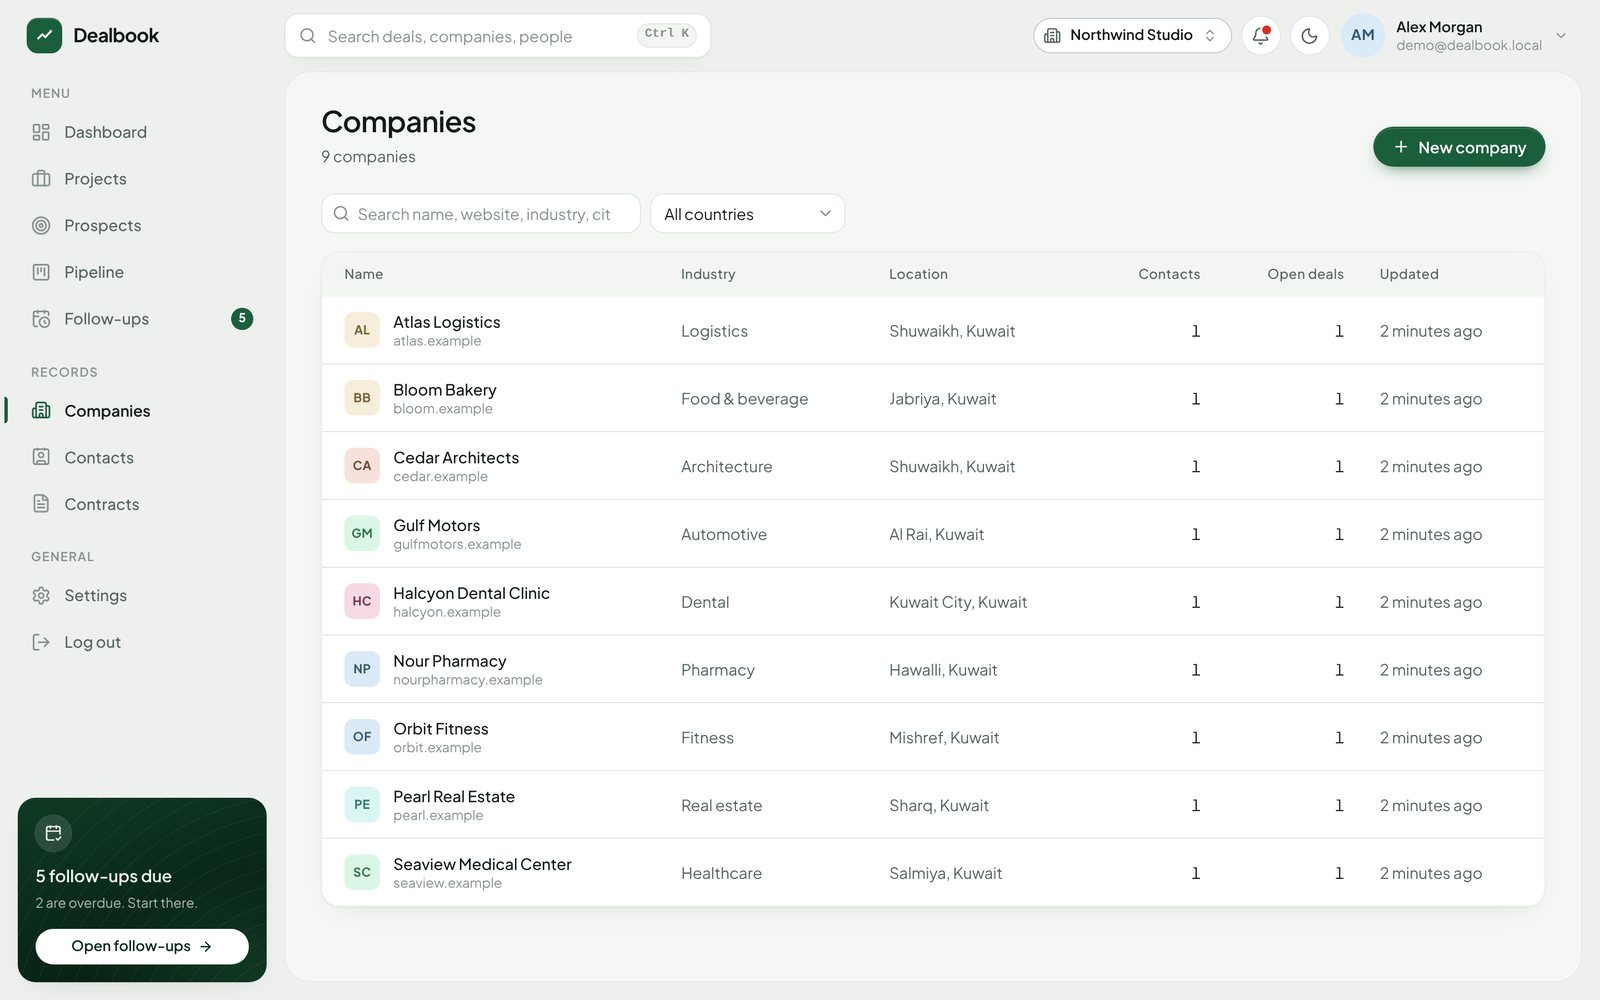Click the Projects briefcase icon
Image resolution: width=1600 pixels, height=1000 pixels.
[41, 179]
